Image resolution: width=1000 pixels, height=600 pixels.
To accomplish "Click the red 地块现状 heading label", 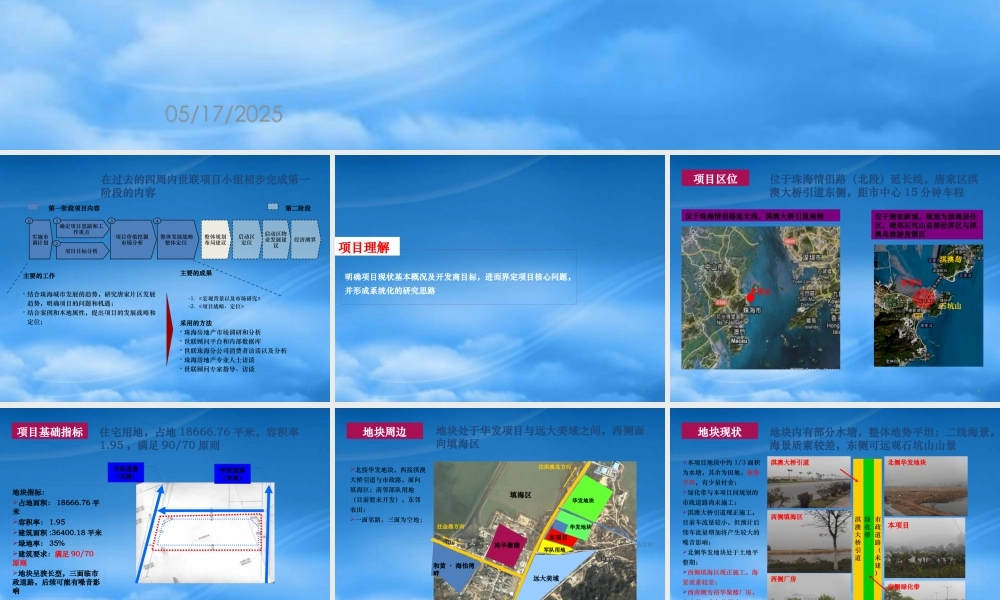I will (719, 432).
